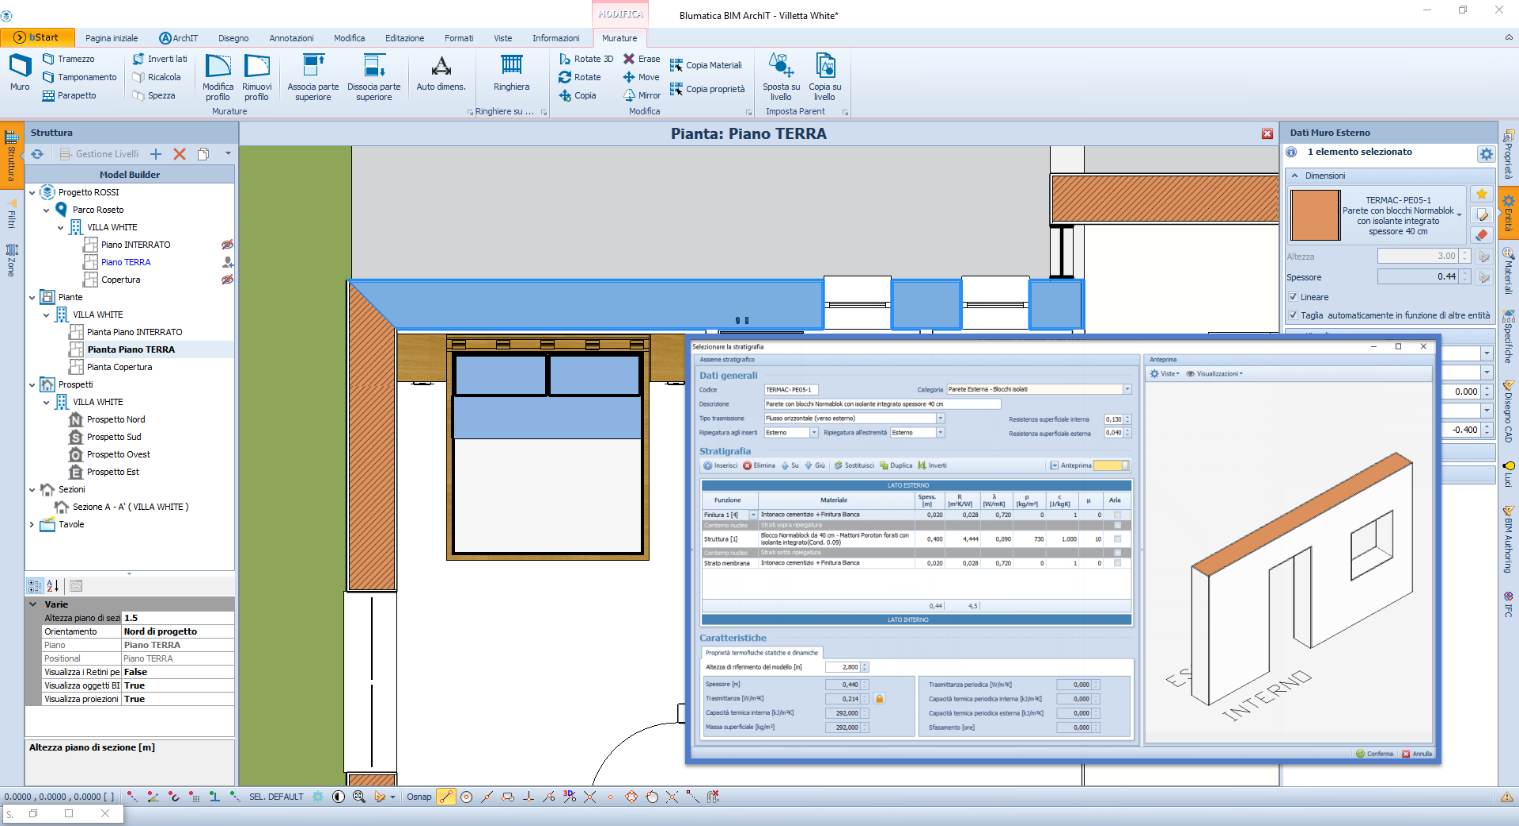Open the Viste dropdown in Anteprima
Image resolution: width=1519 pixels, height=826 pixels.
click(1165, 374)
